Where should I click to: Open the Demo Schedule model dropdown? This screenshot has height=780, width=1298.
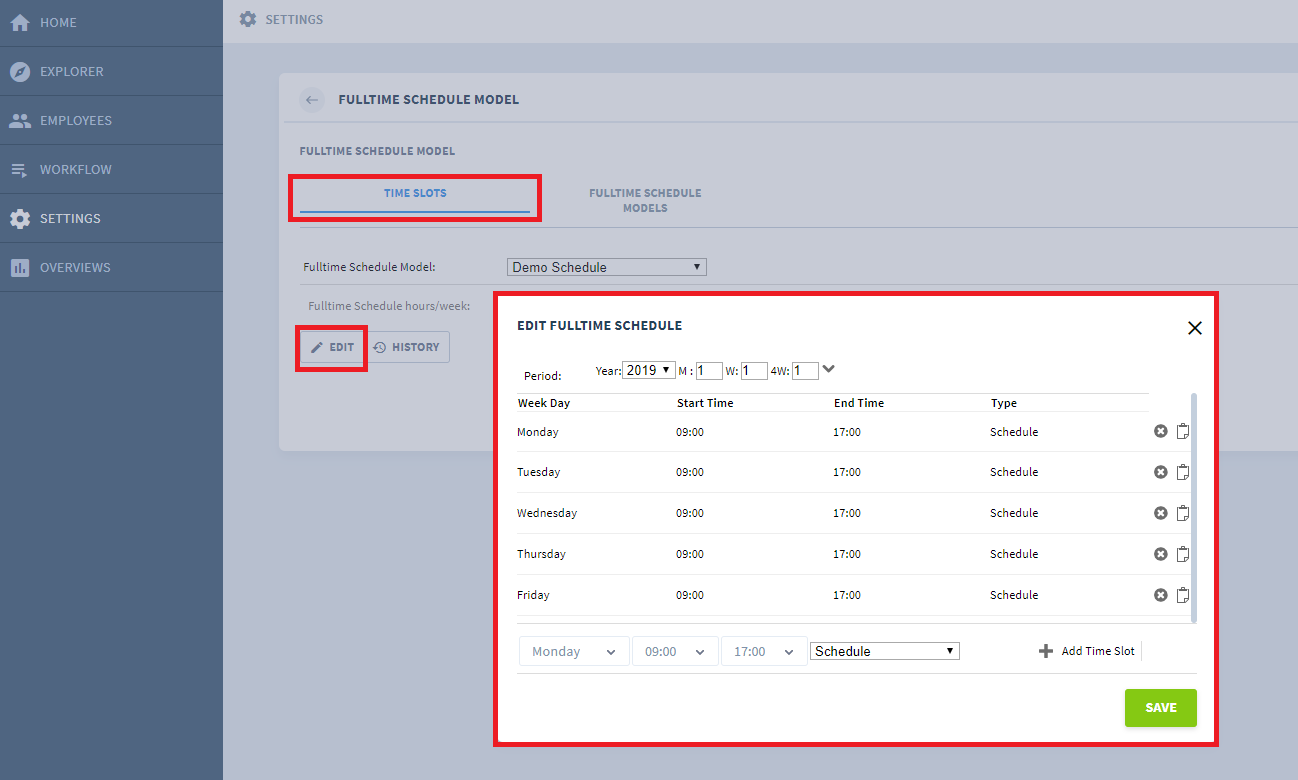607,267
